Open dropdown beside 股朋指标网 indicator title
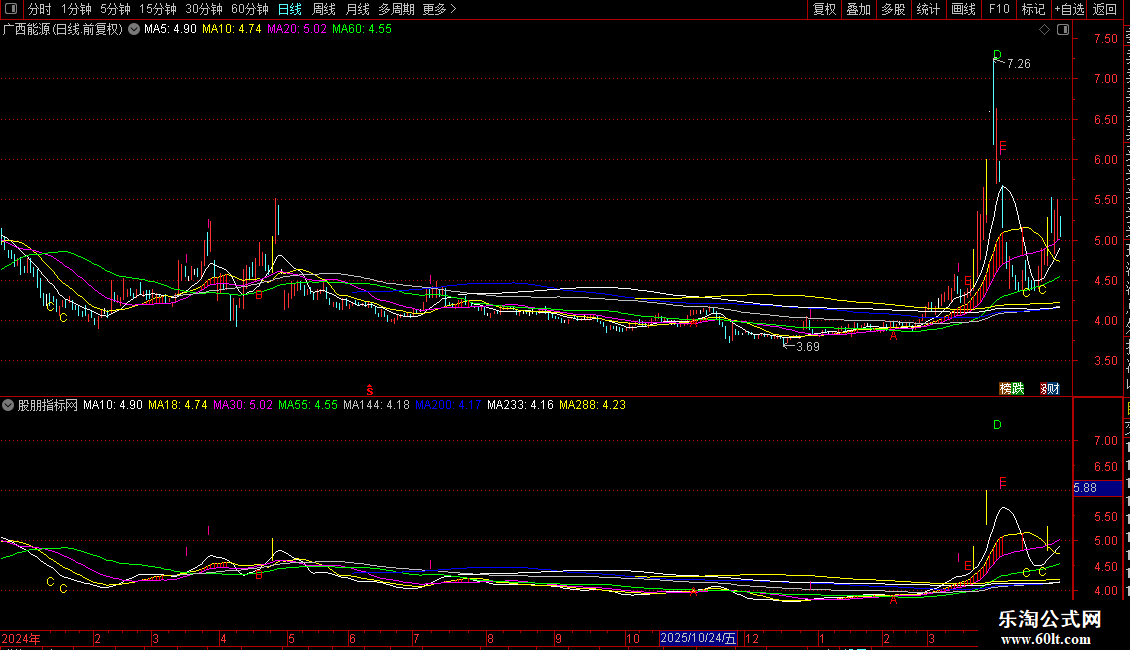 coord(8,405)
